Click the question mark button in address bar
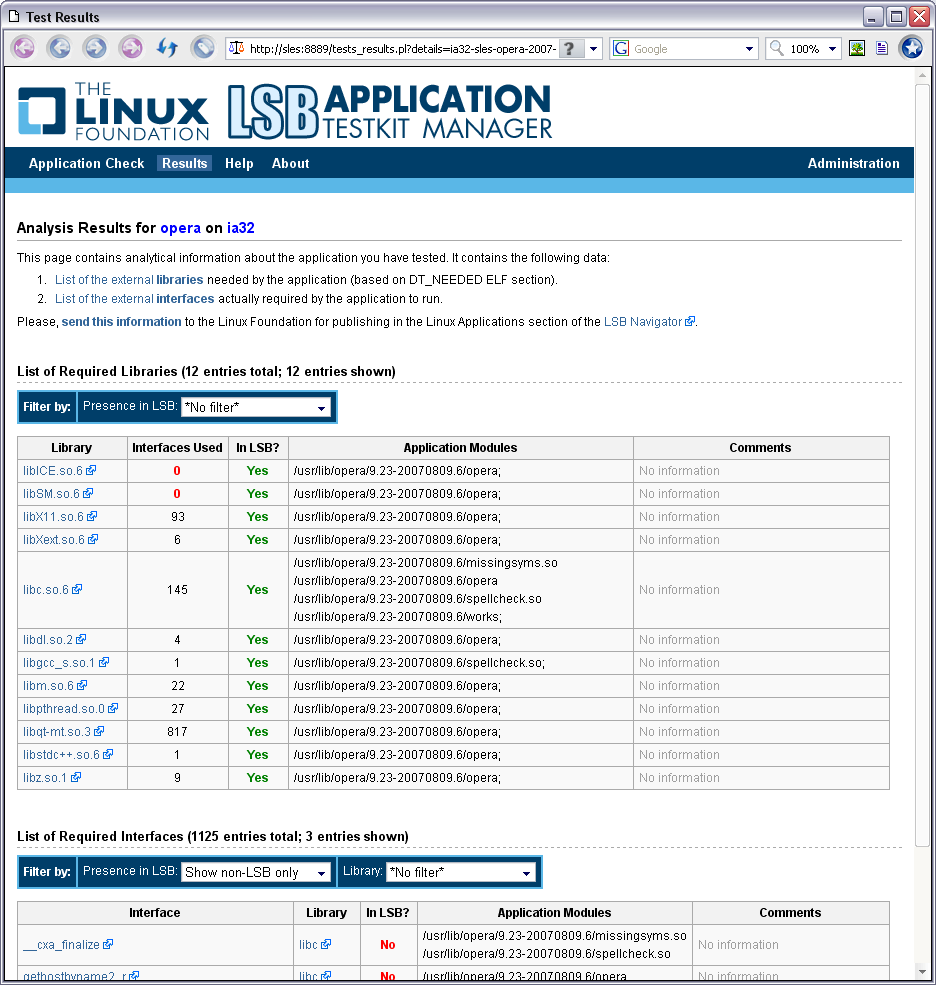 pos(570,48)
